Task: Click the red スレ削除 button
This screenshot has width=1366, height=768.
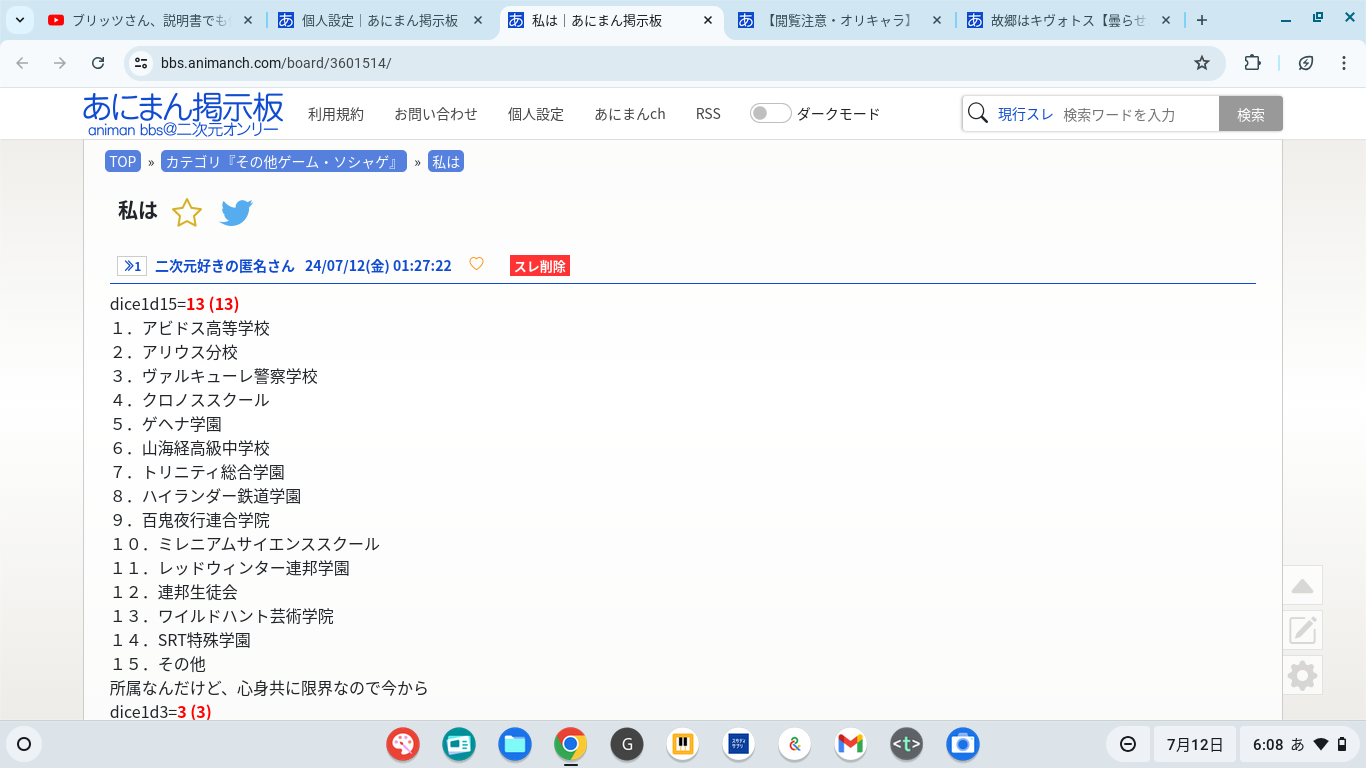Action: coord(539,266)
